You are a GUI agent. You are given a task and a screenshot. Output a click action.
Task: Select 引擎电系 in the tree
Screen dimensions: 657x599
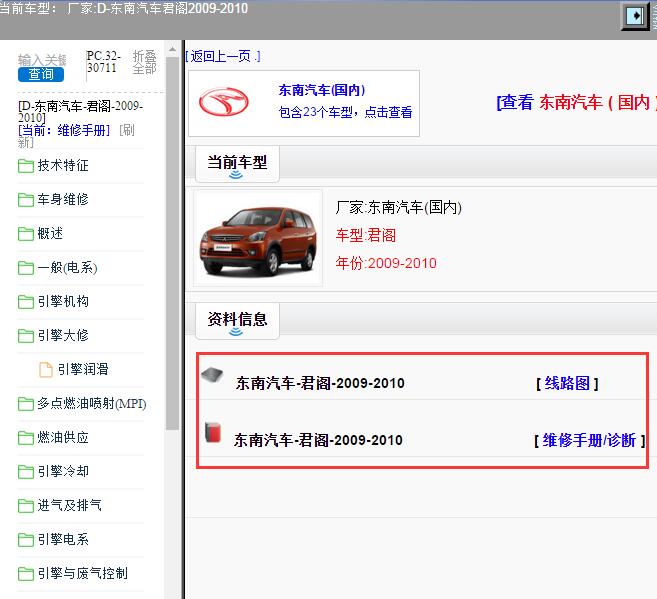click(x=63, y=539)
